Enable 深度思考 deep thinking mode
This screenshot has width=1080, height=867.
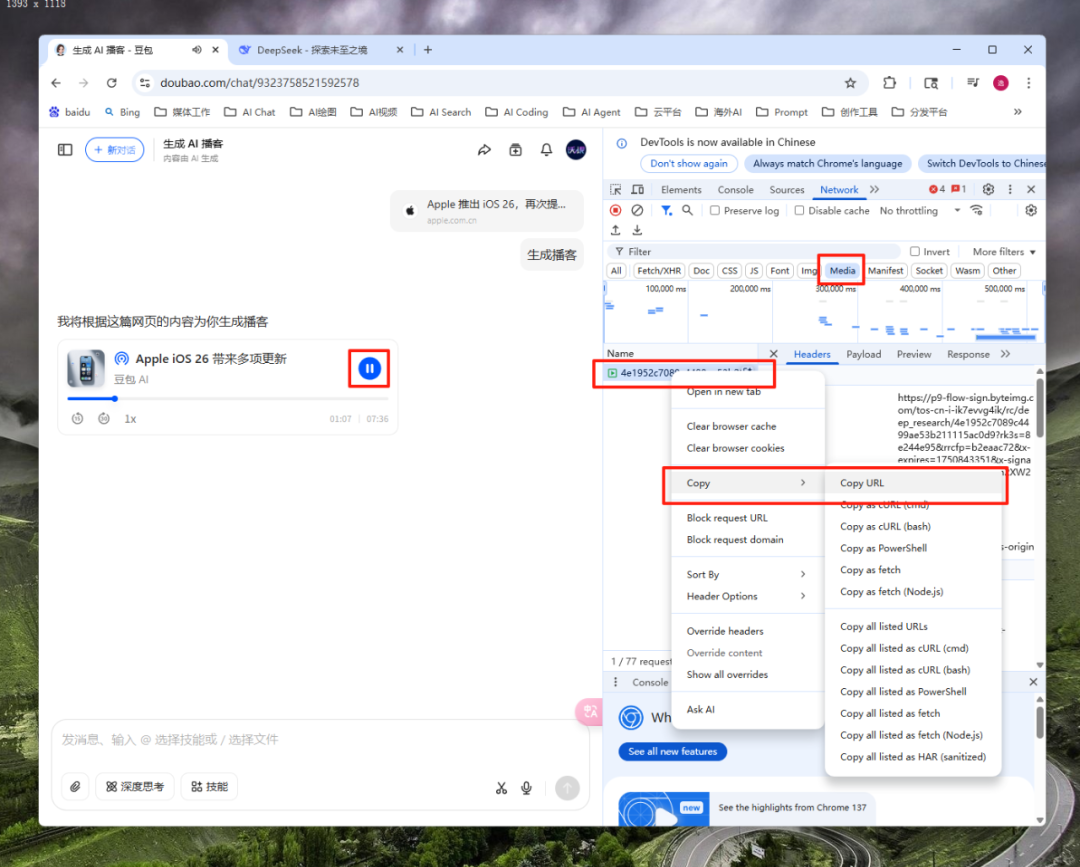click(x=135, y=786)
